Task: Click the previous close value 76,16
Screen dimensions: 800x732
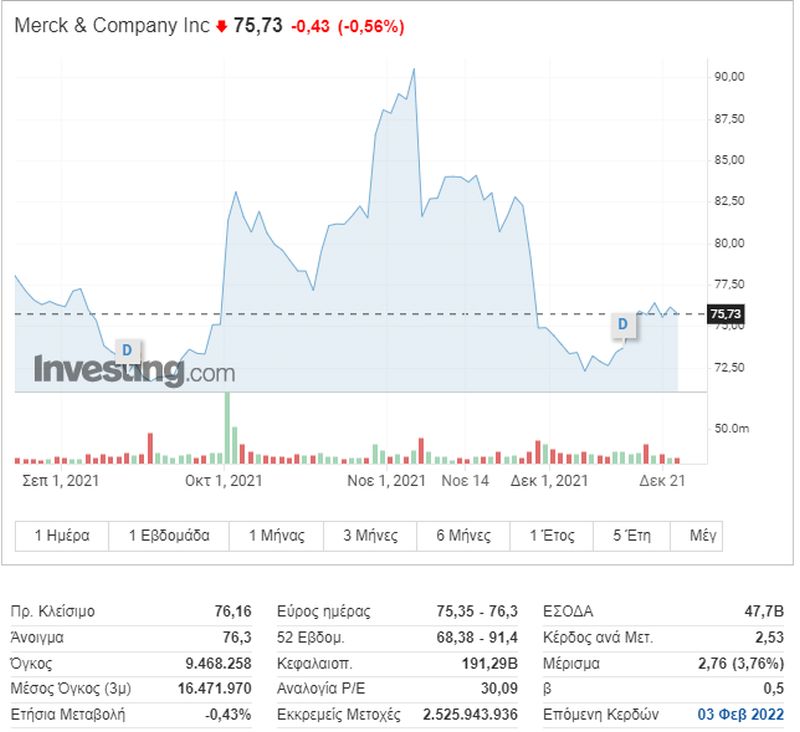Action: click(x=233, y=611)
